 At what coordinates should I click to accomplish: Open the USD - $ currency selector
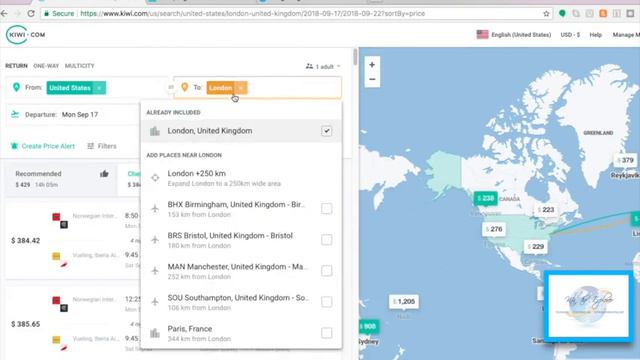click(570, 35)
